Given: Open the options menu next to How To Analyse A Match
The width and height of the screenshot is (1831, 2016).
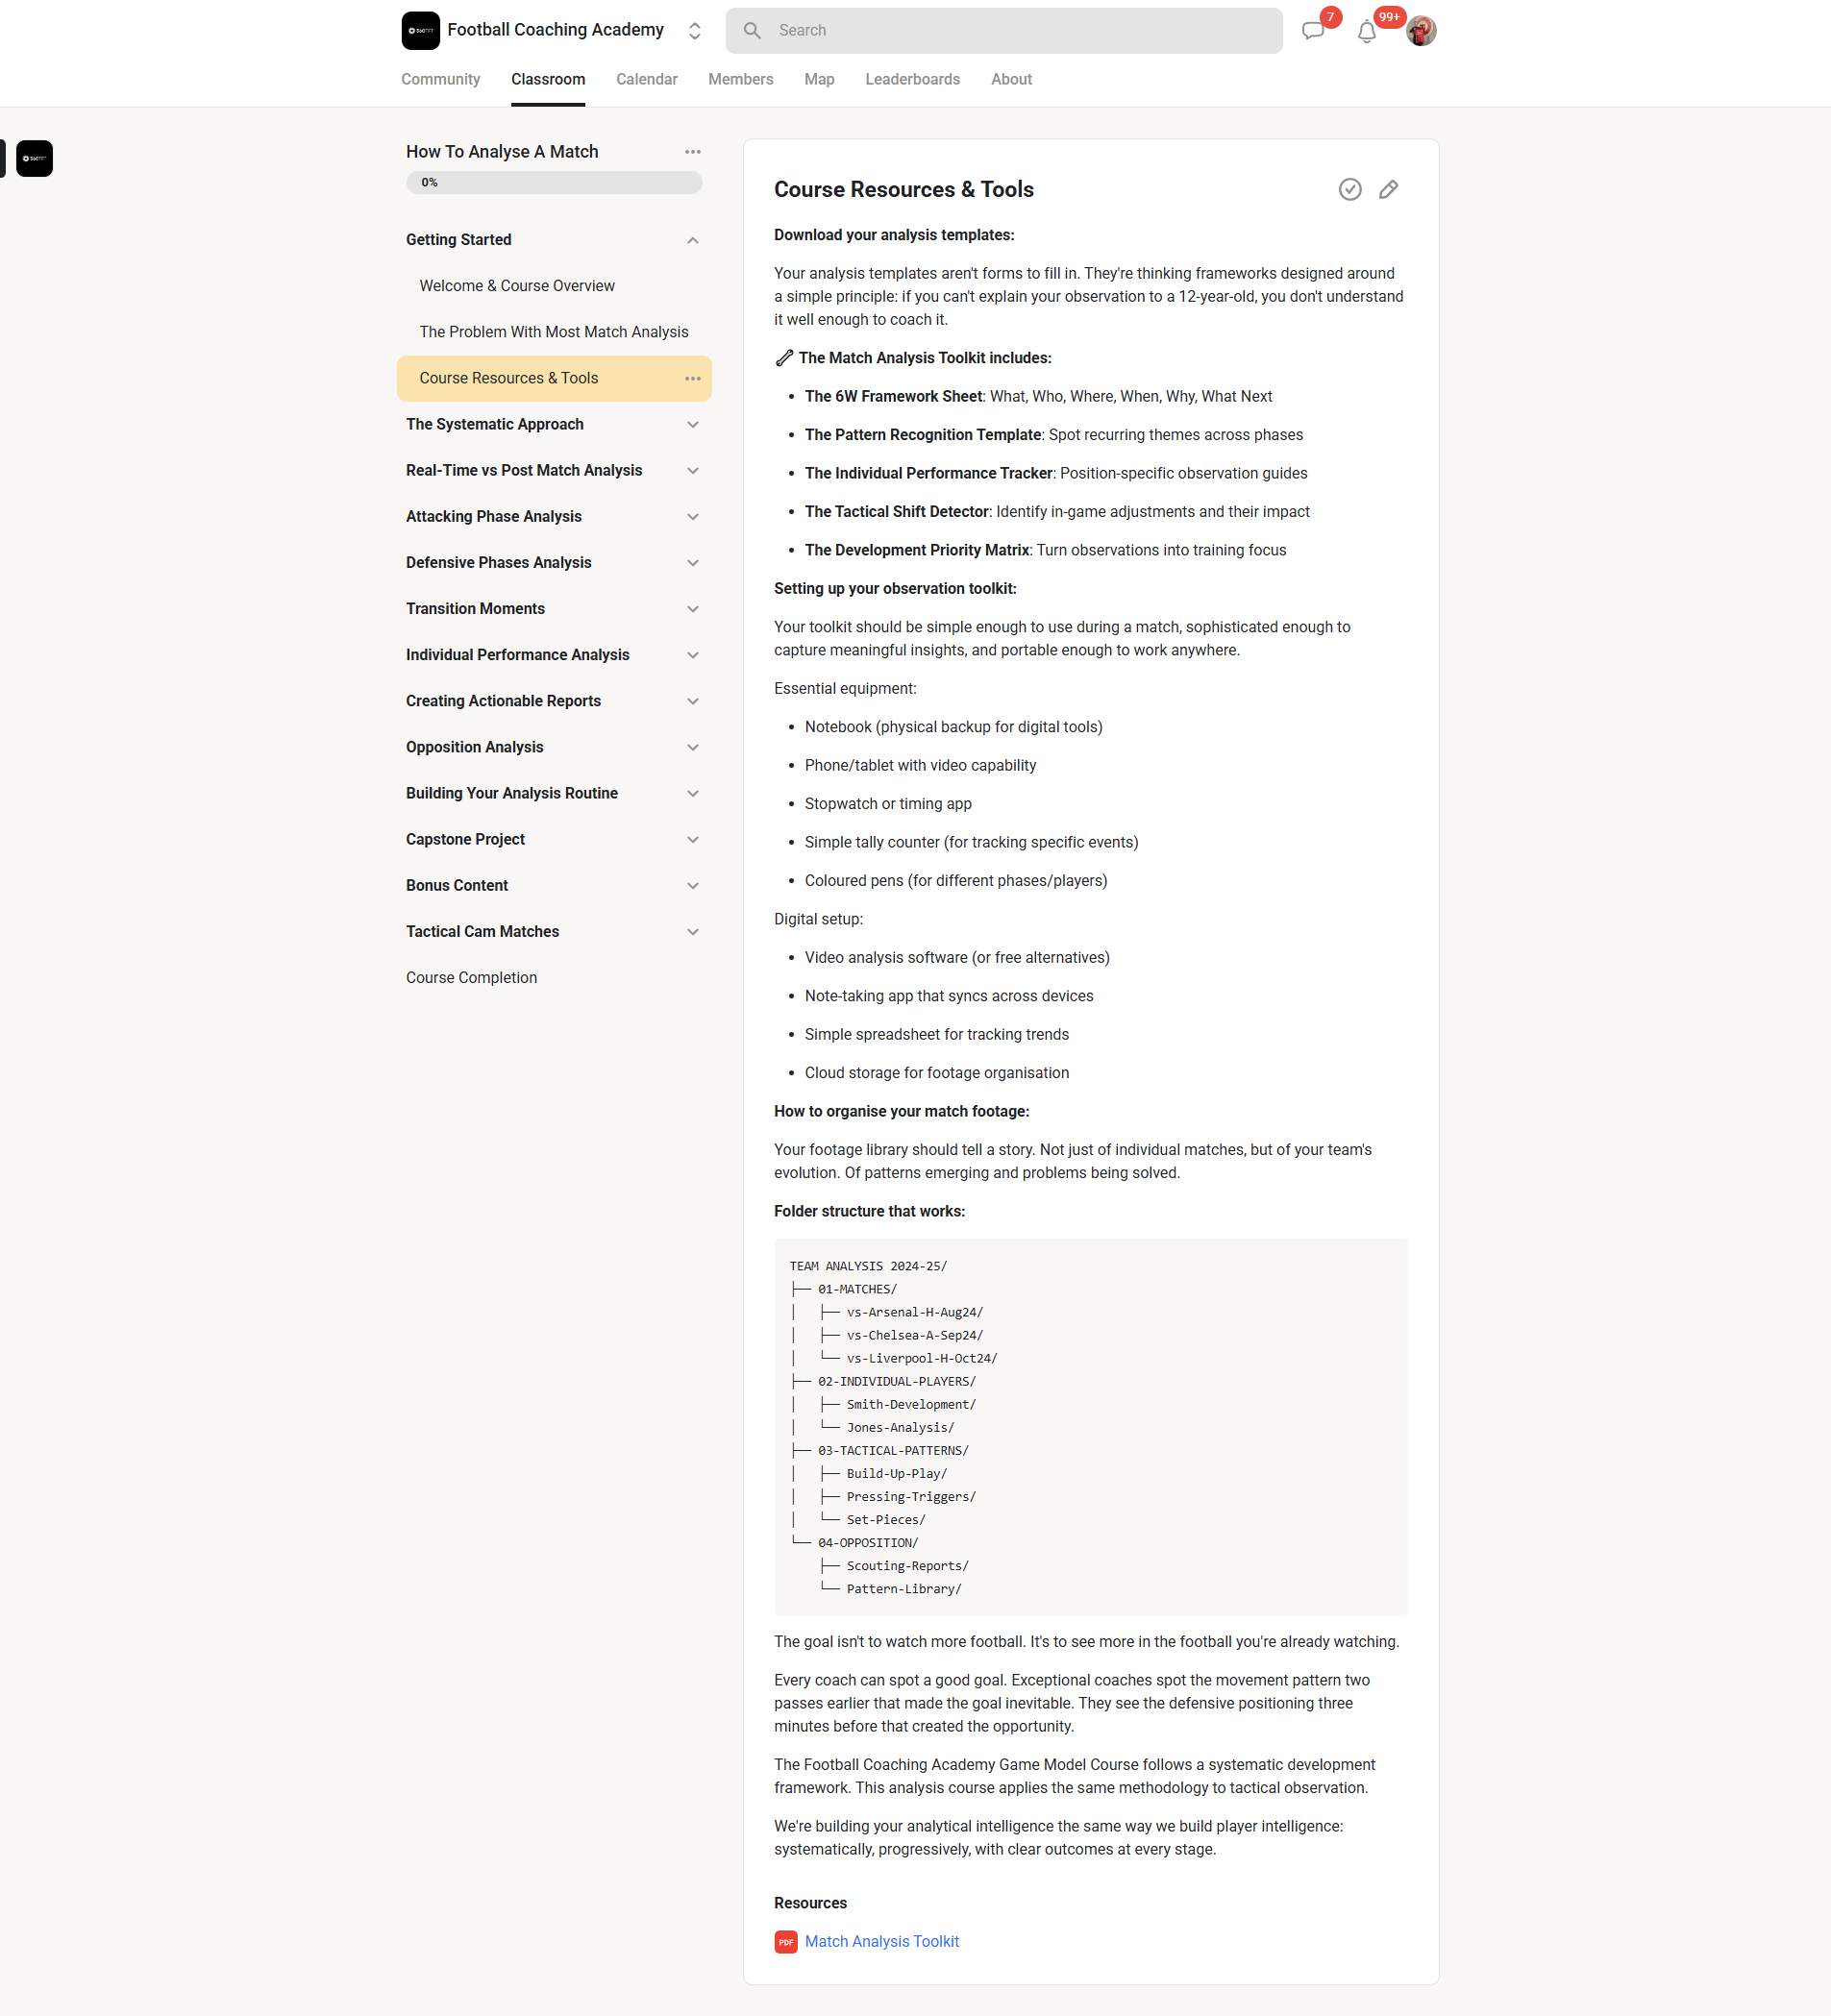Looking at the screenshot, I should (x=692, y=151).
